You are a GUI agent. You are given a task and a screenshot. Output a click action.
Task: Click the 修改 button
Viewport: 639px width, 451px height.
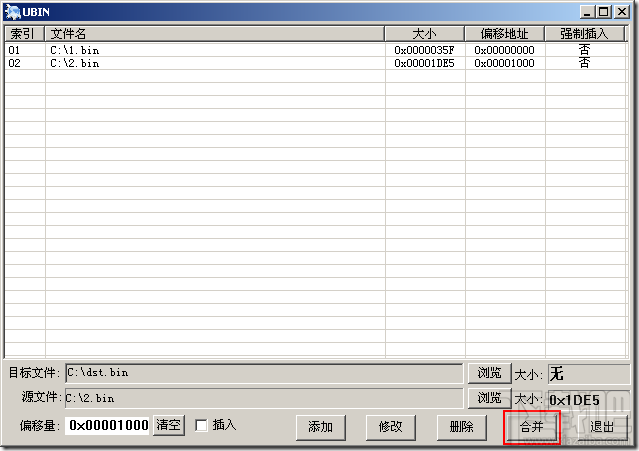coord(390,427)
